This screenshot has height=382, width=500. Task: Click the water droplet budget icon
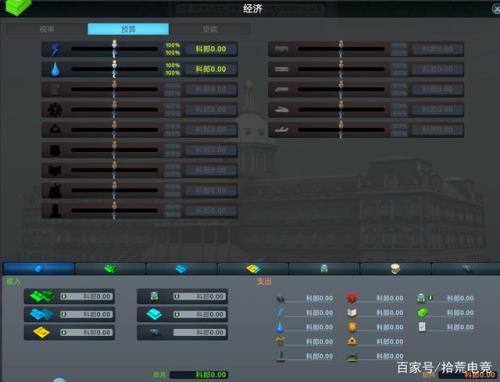(x=55, y=69)
